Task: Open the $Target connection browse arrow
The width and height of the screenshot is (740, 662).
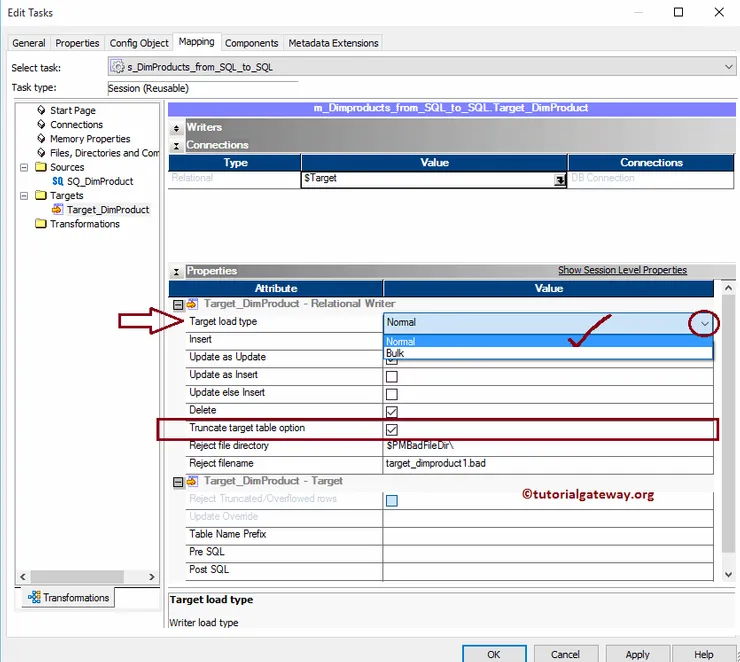Action: coord(559,180)
